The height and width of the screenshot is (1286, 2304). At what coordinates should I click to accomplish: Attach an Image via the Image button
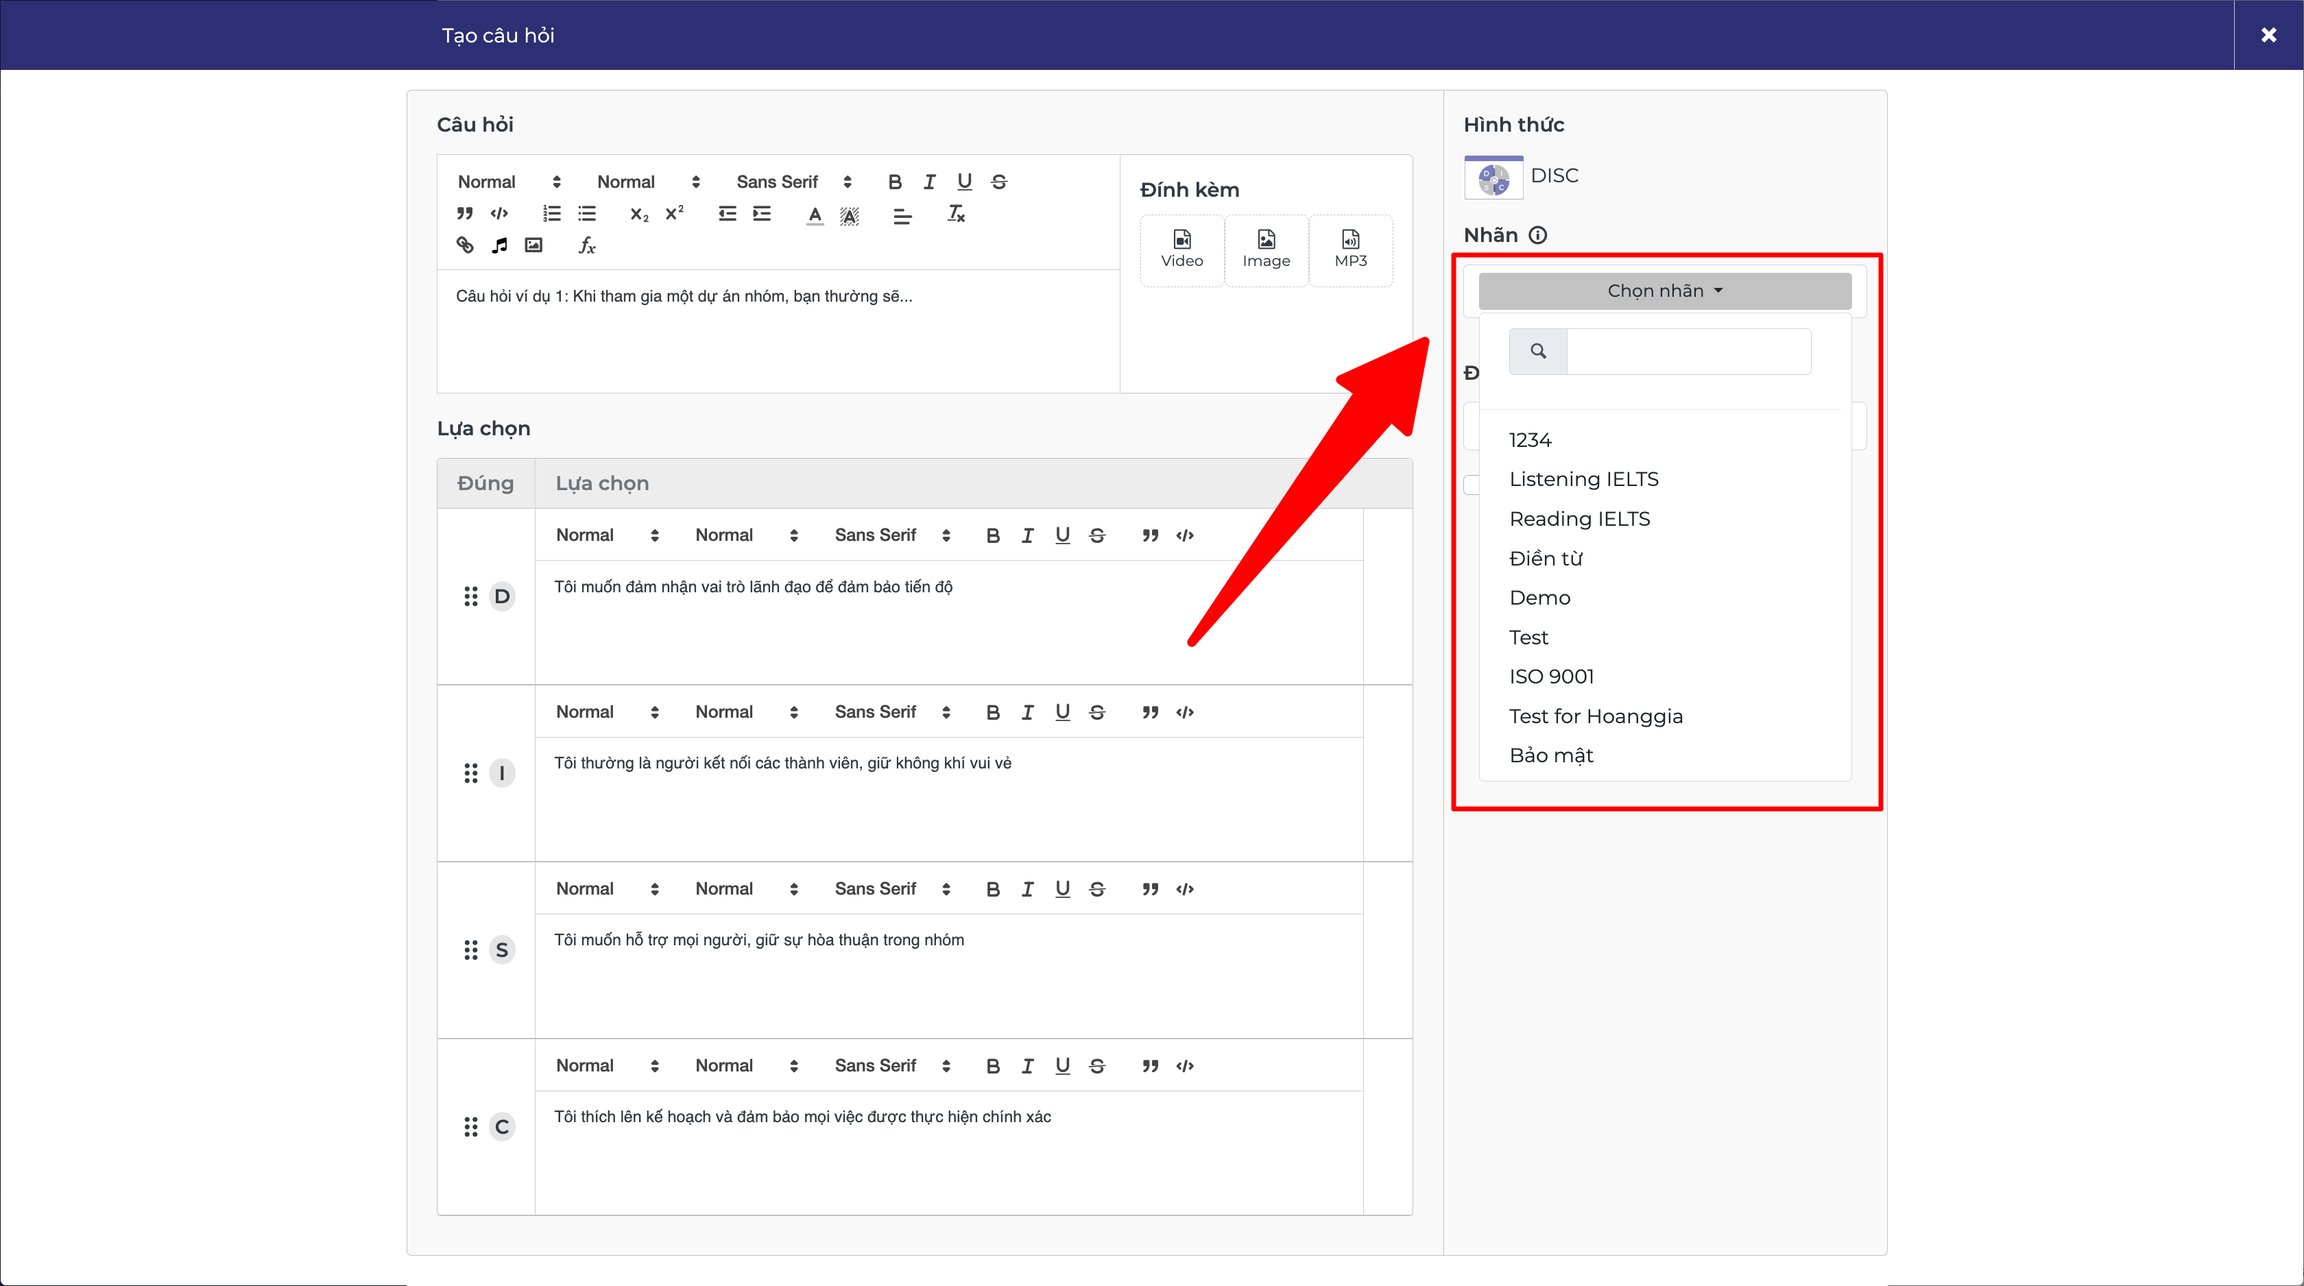(1266, 250)
